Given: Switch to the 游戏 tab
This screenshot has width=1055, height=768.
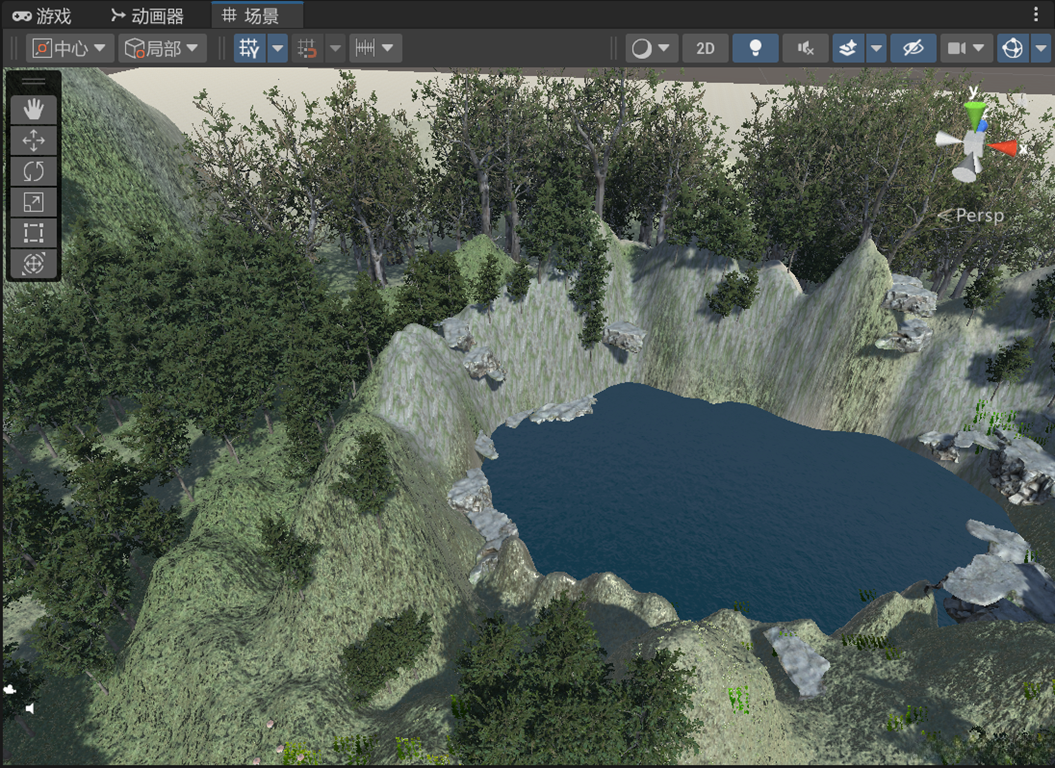Looking at the screenshot, I should pos(43,15).
